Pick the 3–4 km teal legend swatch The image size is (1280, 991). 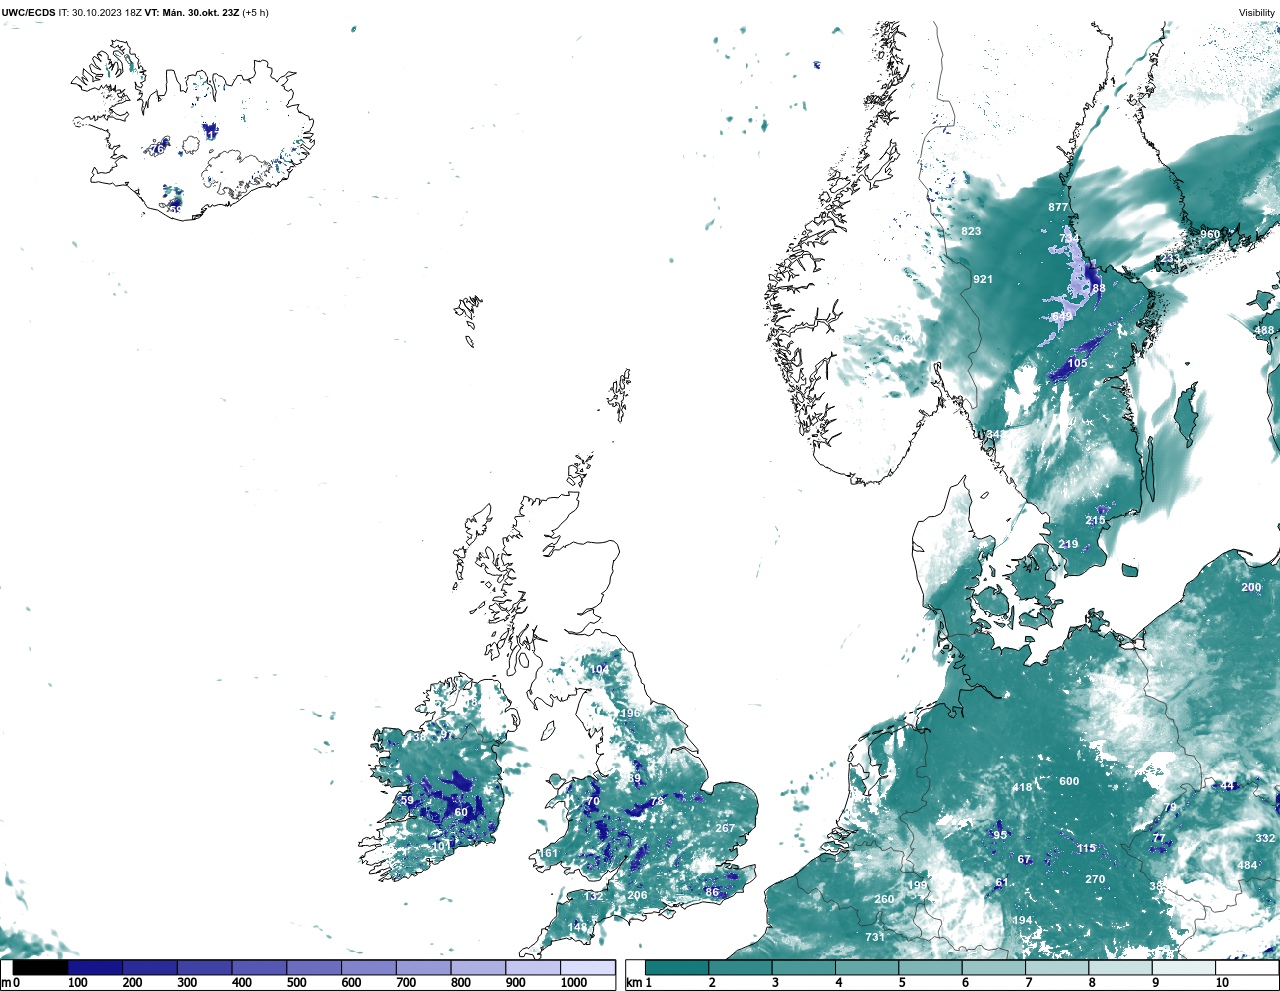(804, 967)
